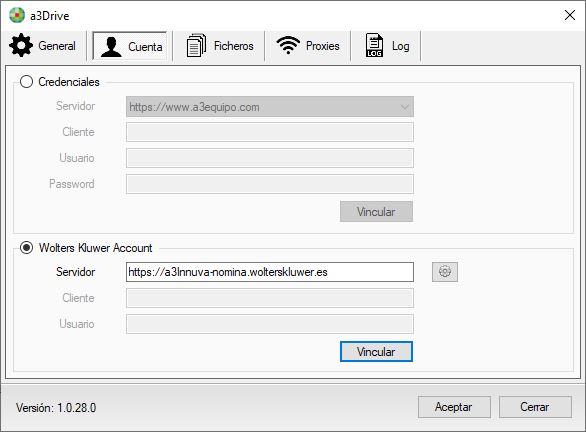This screenshot has width=586, height=432.
Task: Open server settings via gear button
Action: click(445, 272)
